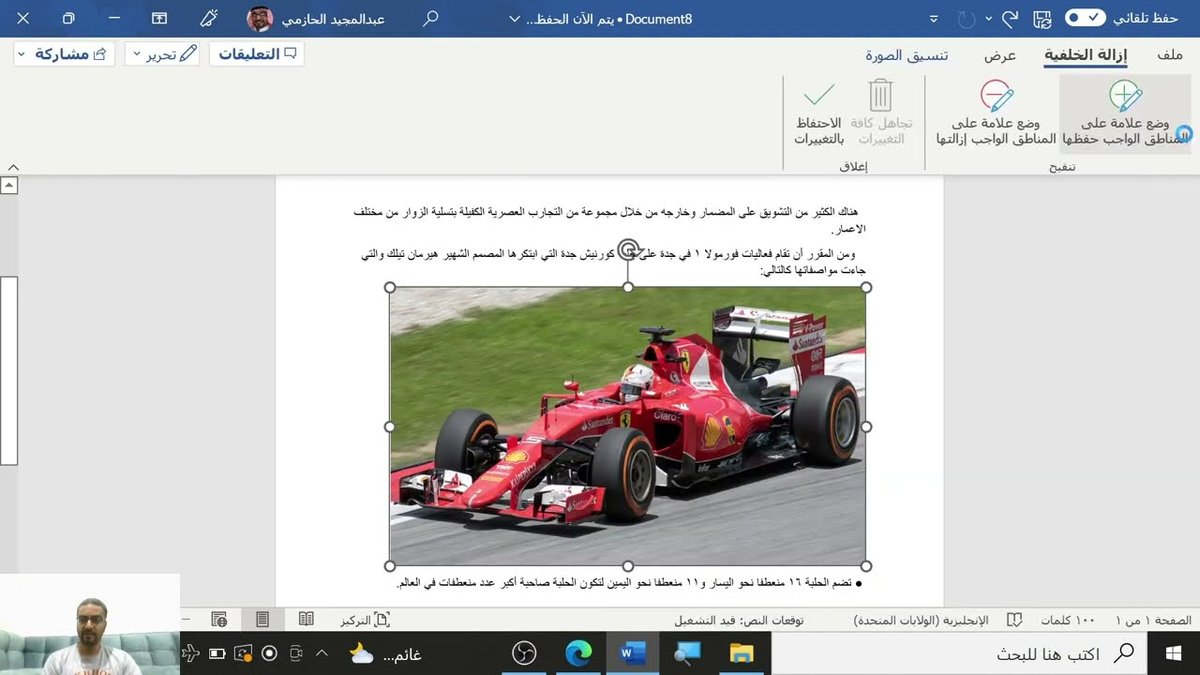Viewport: 1200px width, 675px height.
Task: Click the vertical scrollbar up arrow
Action: 9,186
